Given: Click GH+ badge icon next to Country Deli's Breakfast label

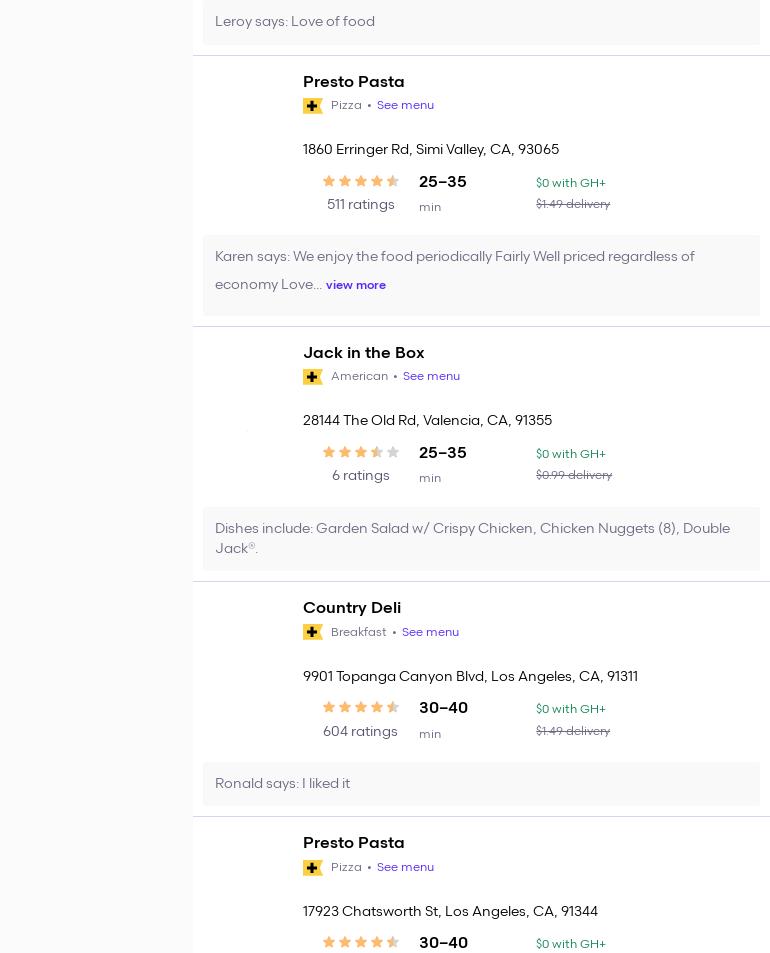Looking at the screenshot, I should coord(313,632).
